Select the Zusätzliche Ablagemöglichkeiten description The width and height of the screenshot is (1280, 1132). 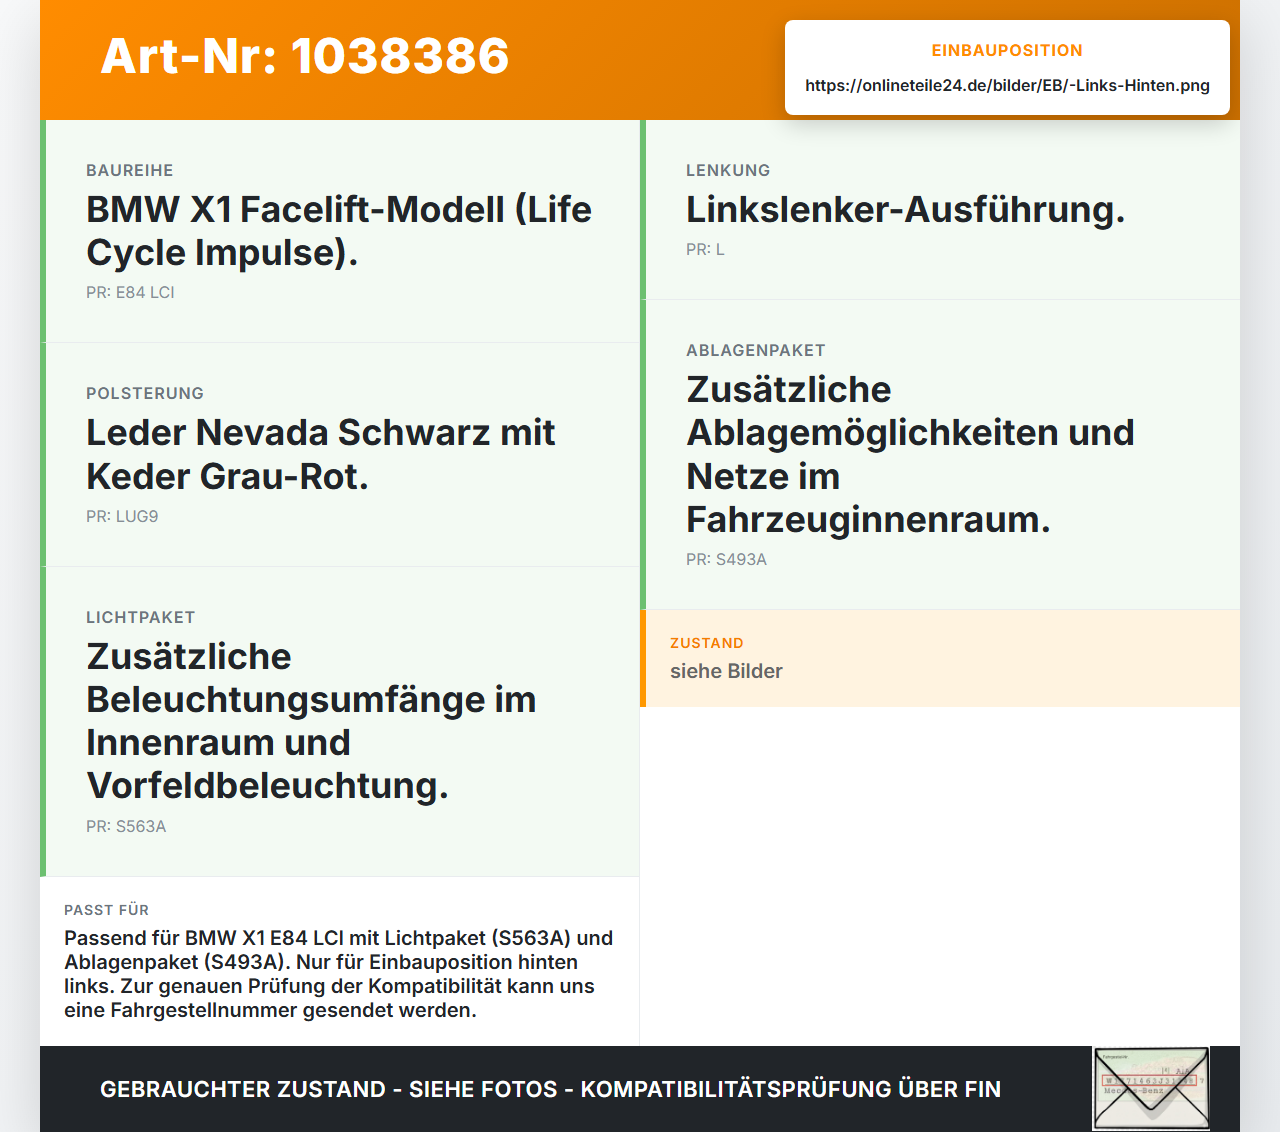(910, 454)
